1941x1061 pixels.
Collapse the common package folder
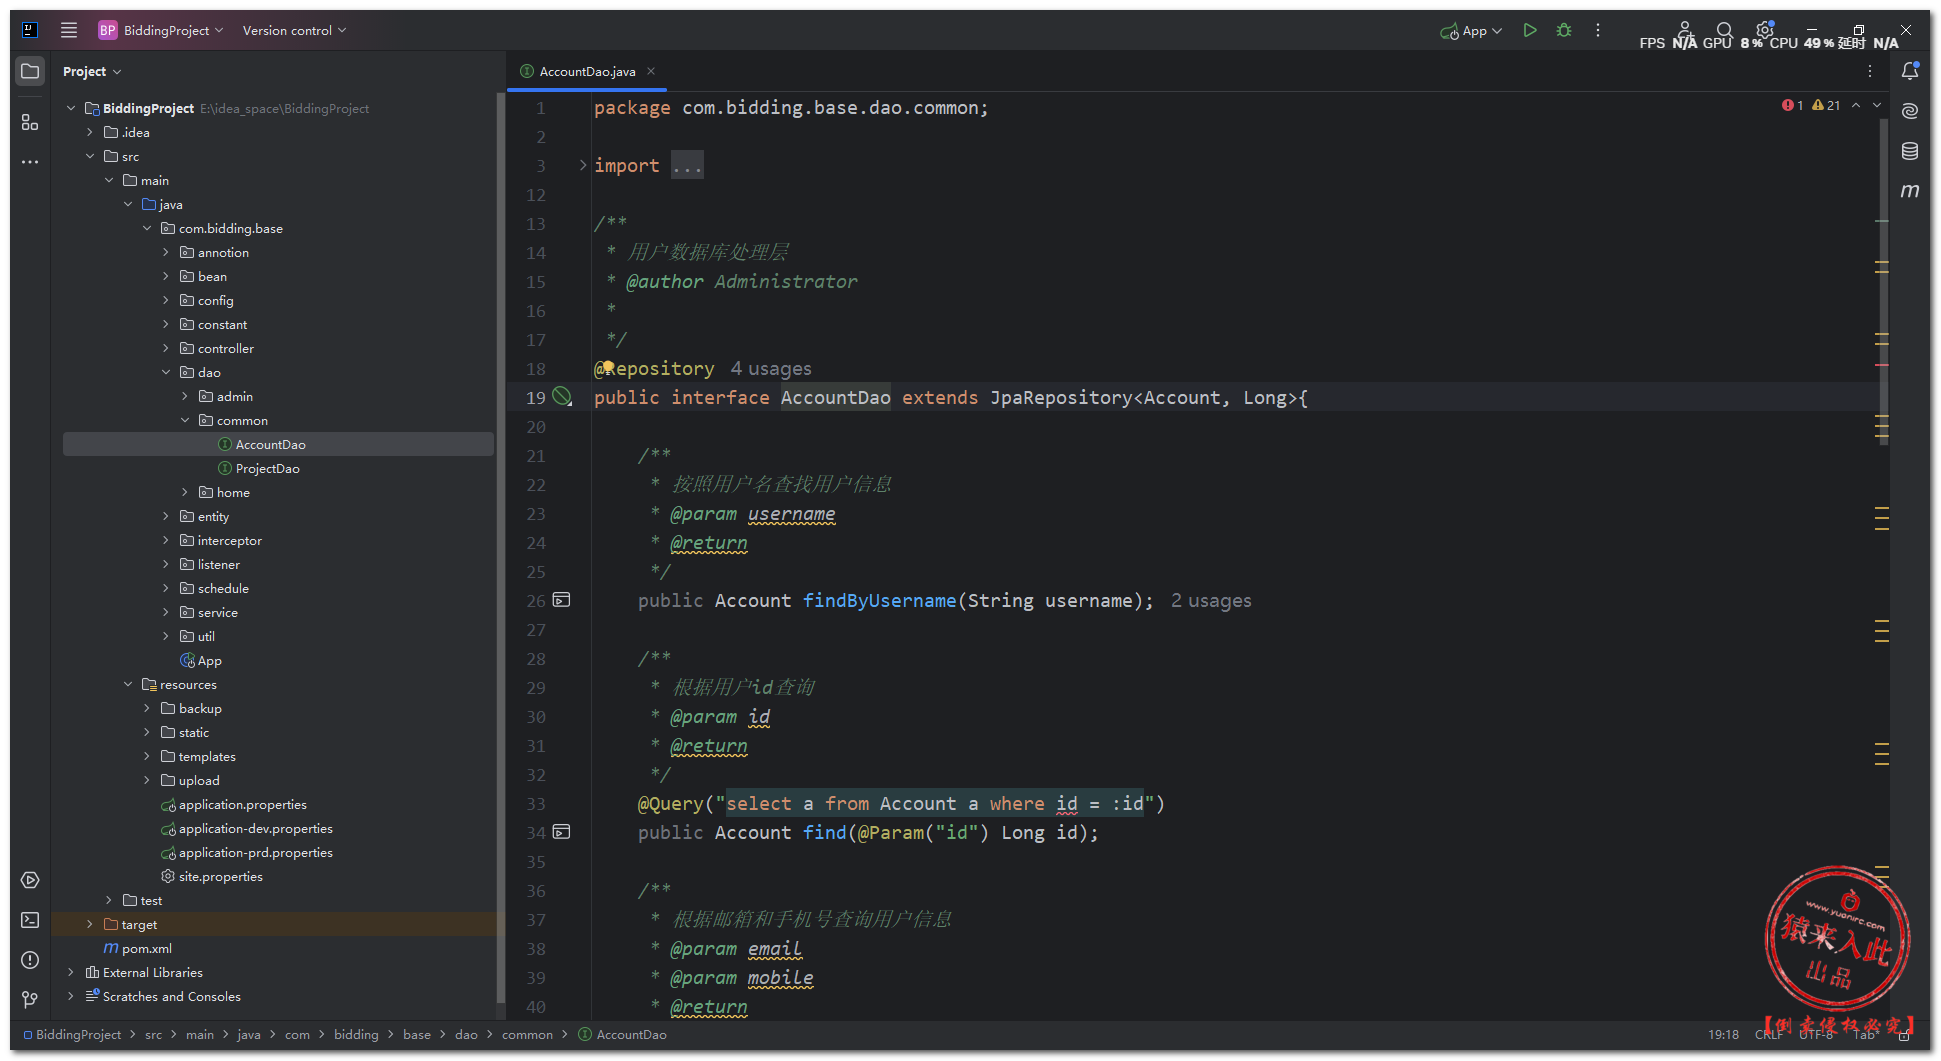(x=185, y=421)
